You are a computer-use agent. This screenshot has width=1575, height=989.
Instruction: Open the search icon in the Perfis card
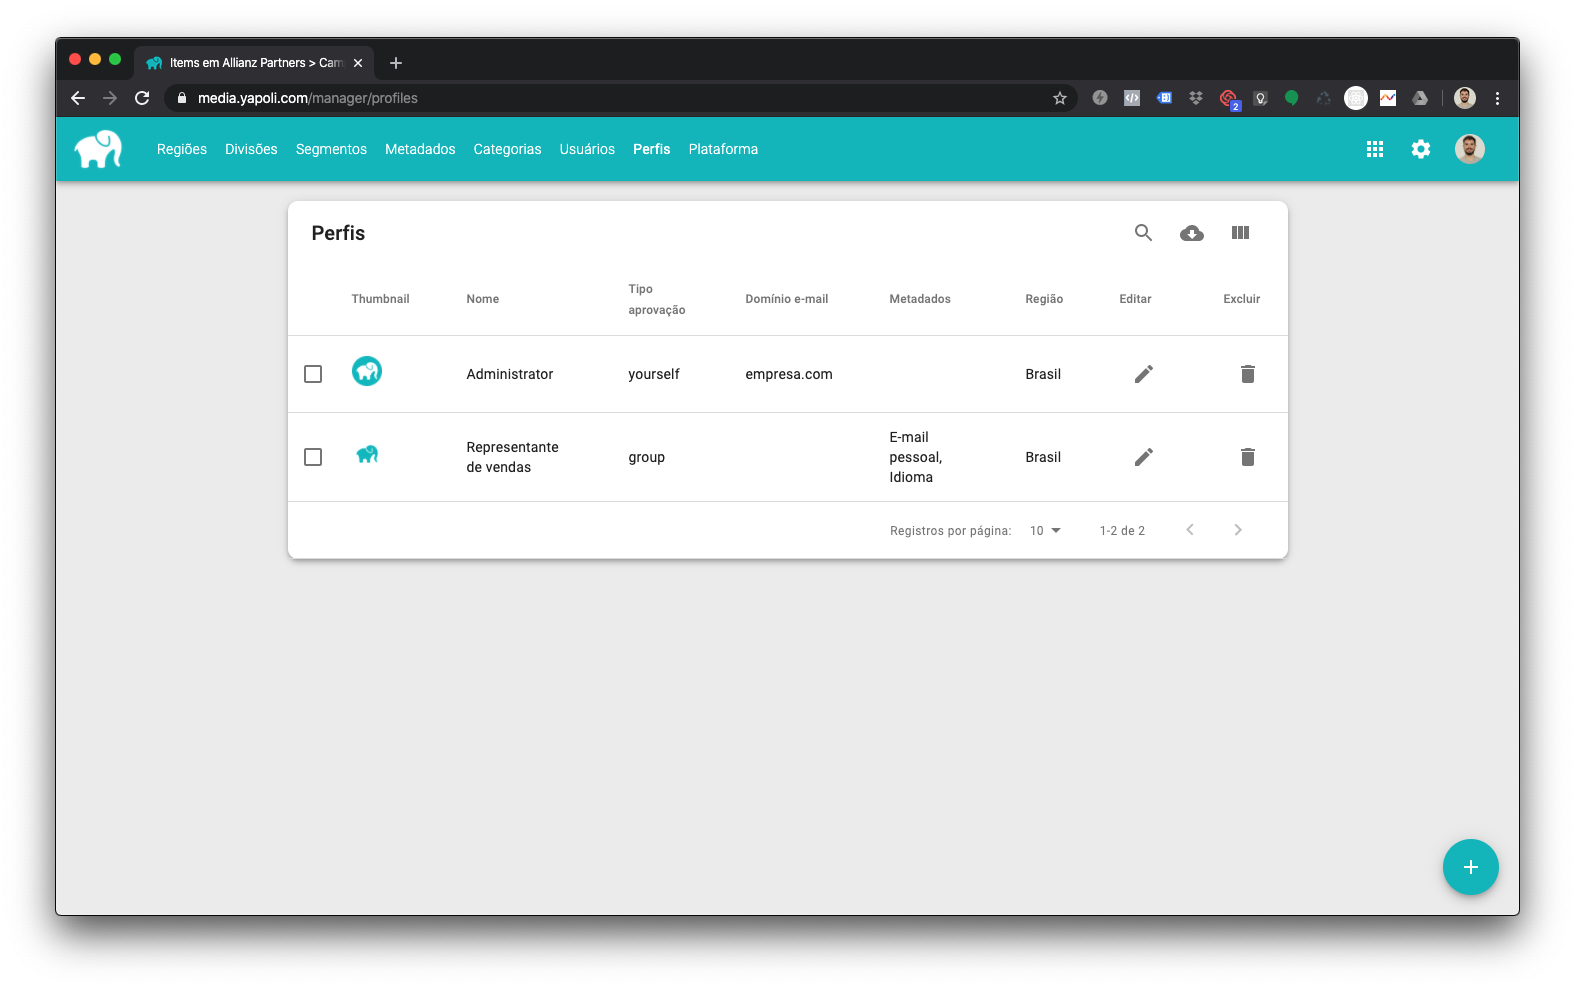1143,233
